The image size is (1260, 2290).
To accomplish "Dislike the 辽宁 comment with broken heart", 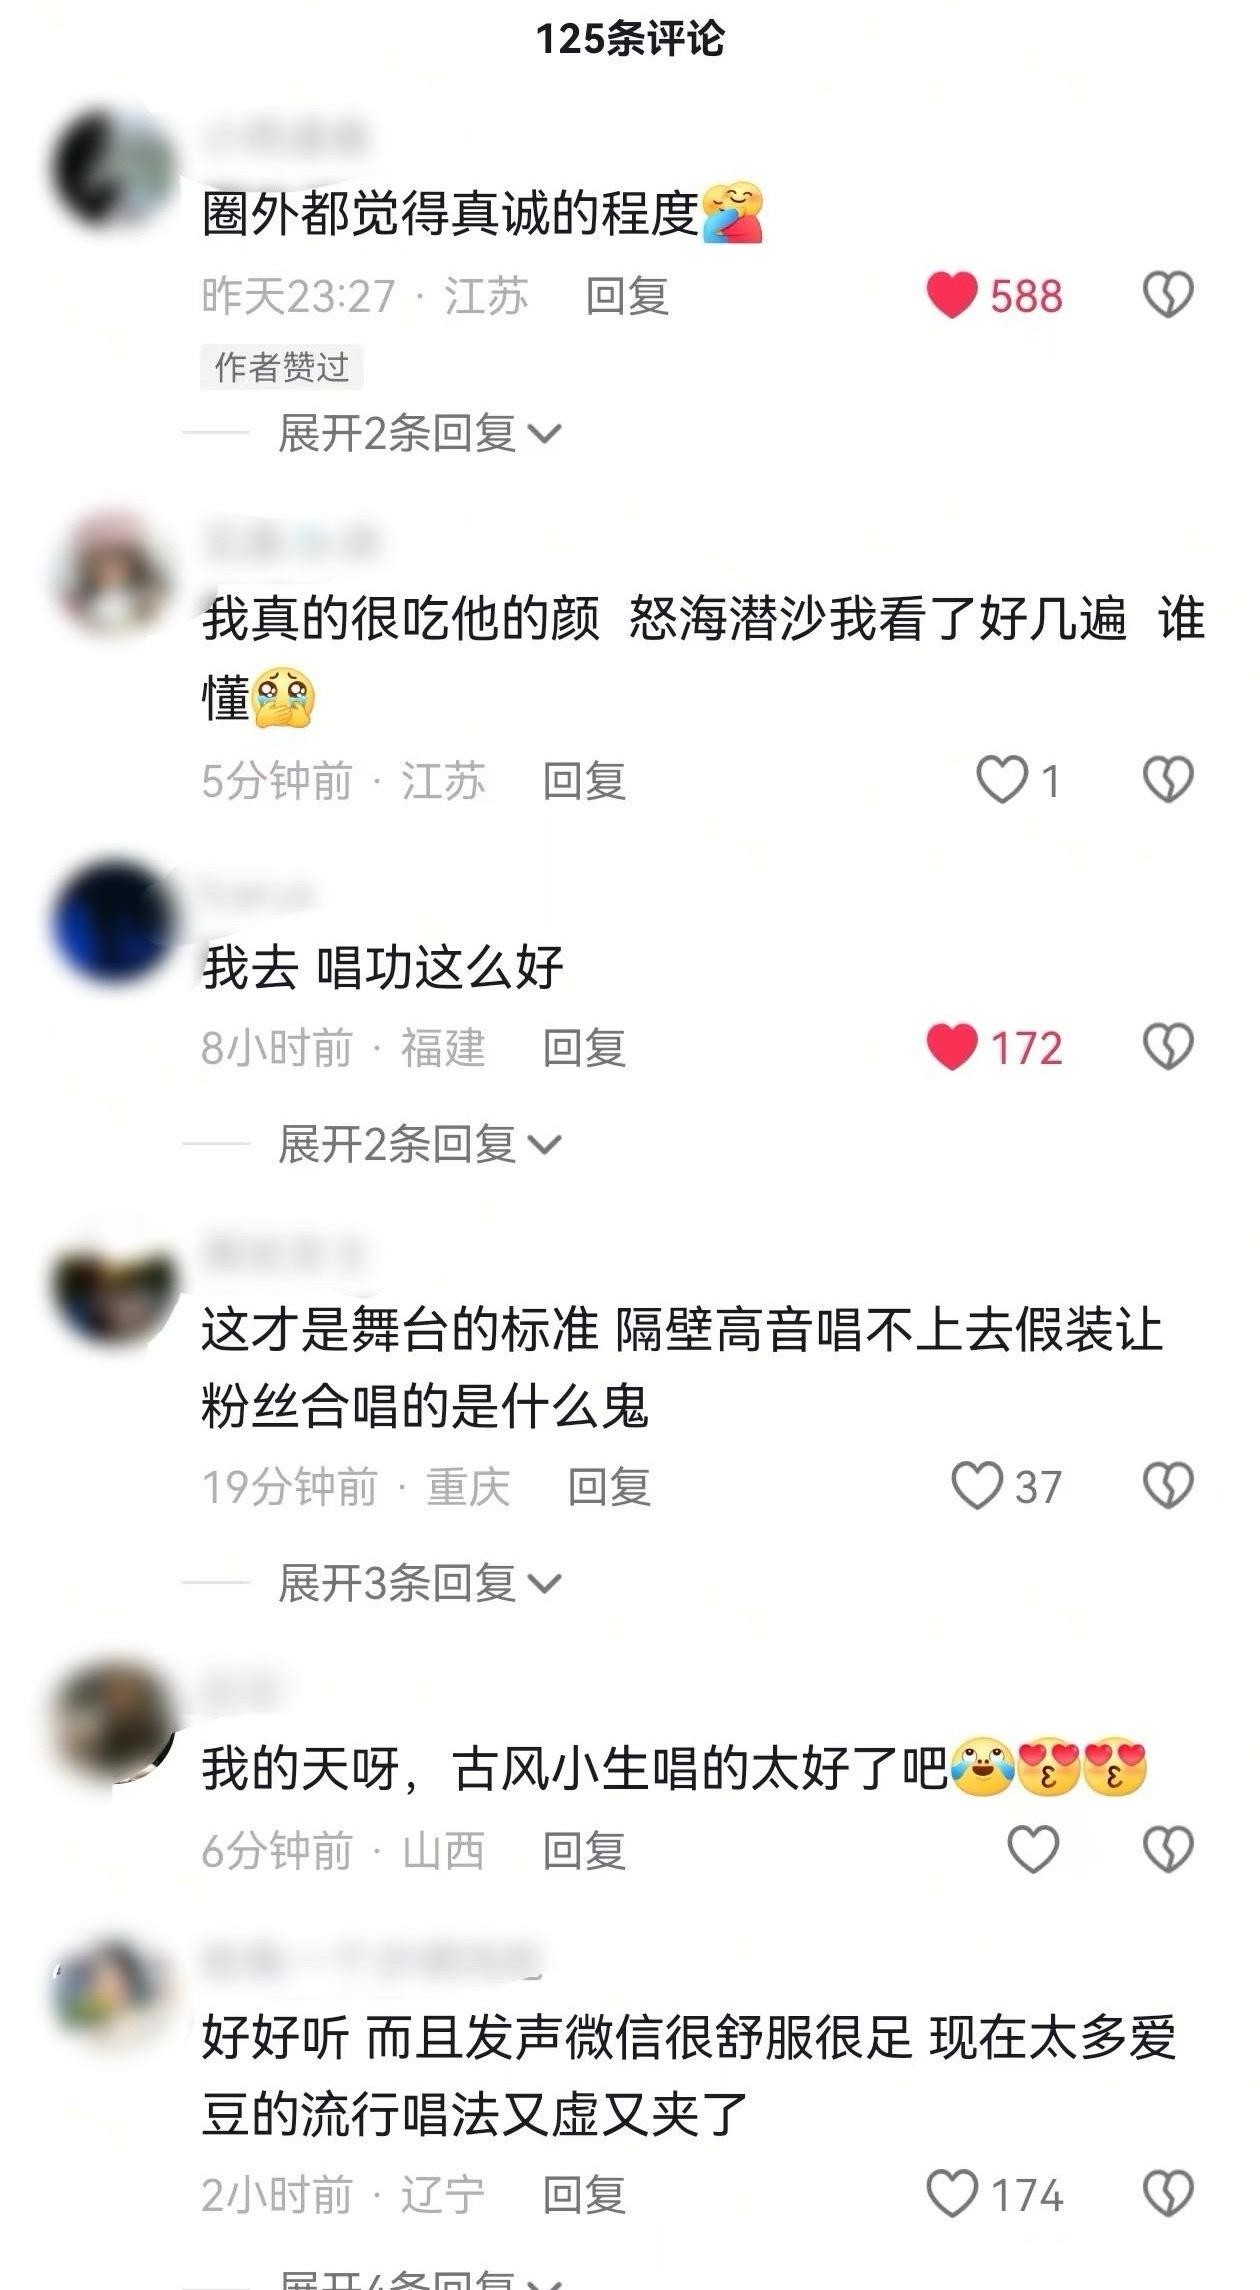I will pyautogui.click(x=1169, y=2194).
